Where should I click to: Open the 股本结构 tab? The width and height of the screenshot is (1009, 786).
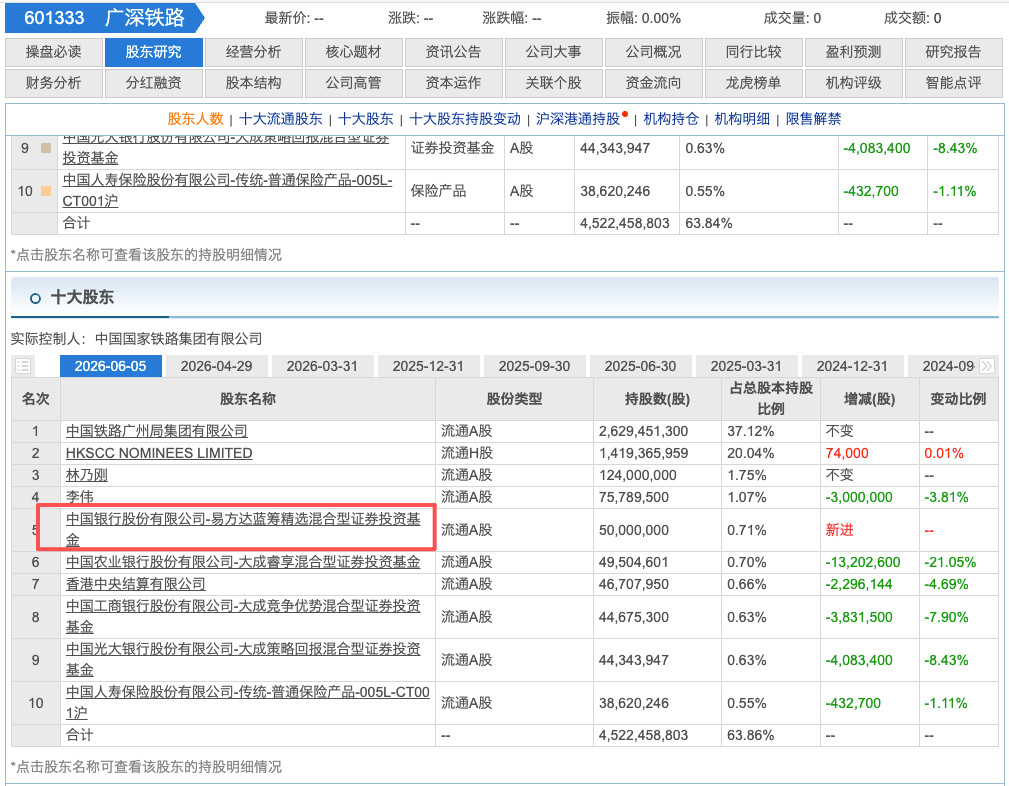(x=254, y=83)
